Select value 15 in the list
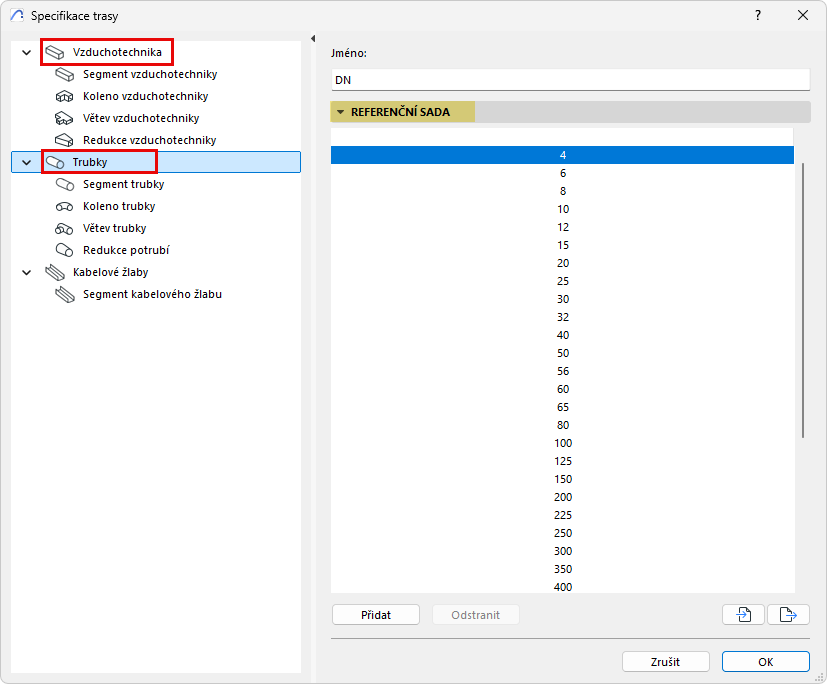This screenshot has height=684, width=827. click(562, 245)
